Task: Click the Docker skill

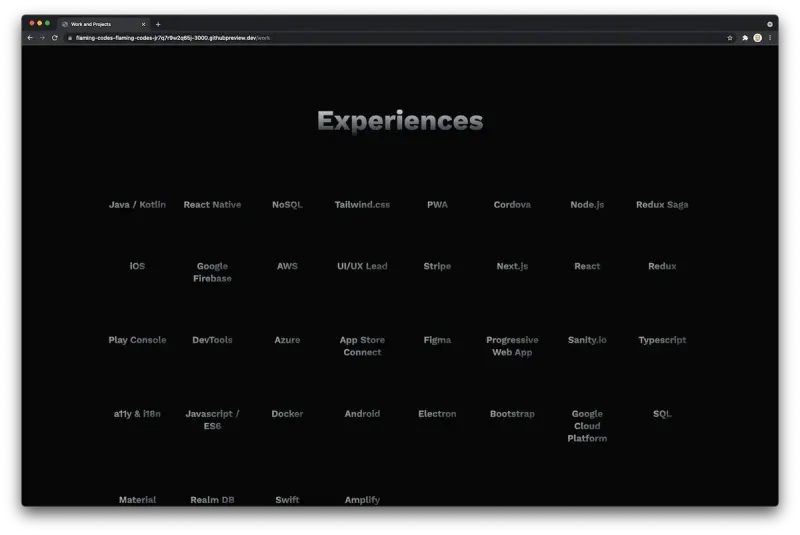Action: (x=287, y=414)
